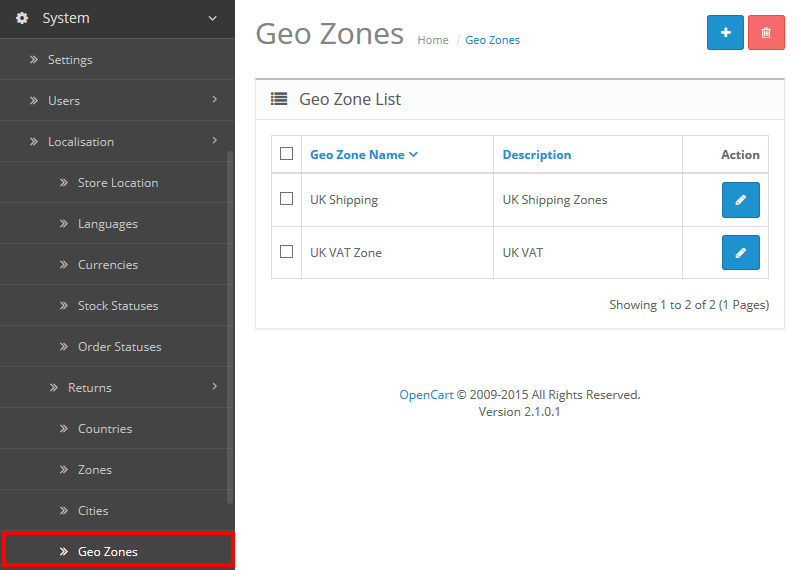The image size is (800, 570).
Task: Collapse the System menu chevron
Action: point(211,18)
